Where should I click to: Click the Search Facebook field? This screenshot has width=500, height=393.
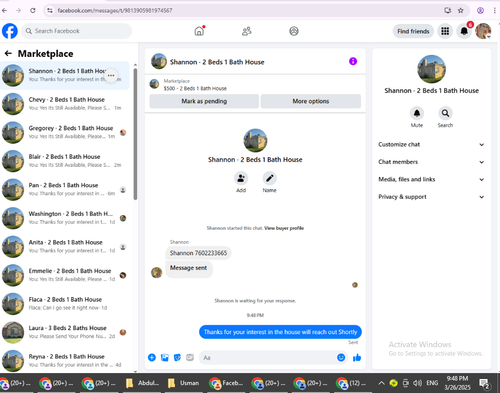[77, 31]
